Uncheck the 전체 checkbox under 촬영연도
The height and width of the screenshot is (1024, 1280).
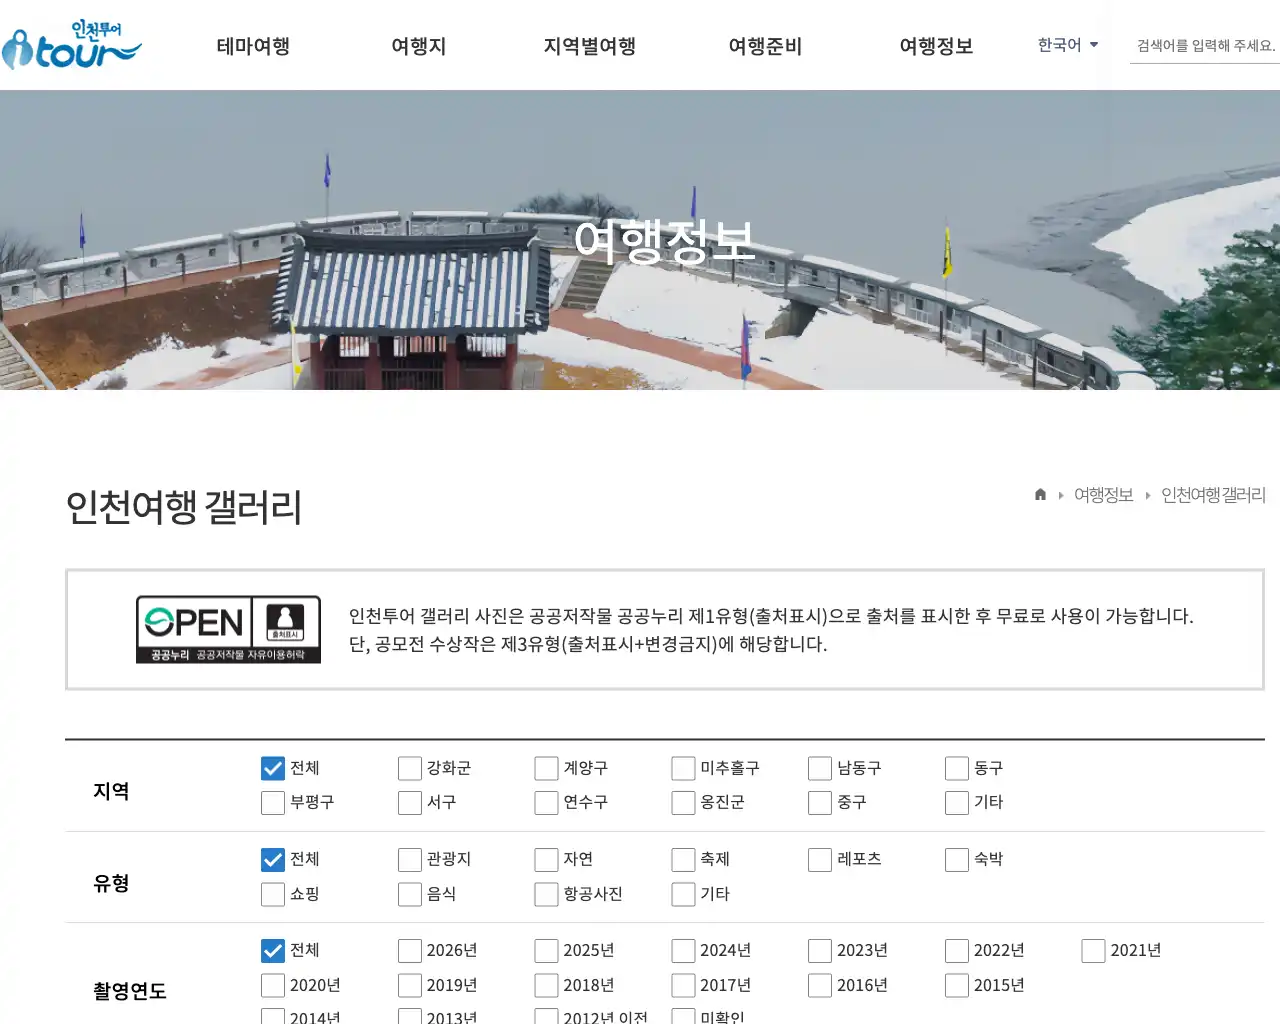pos(272,950)
